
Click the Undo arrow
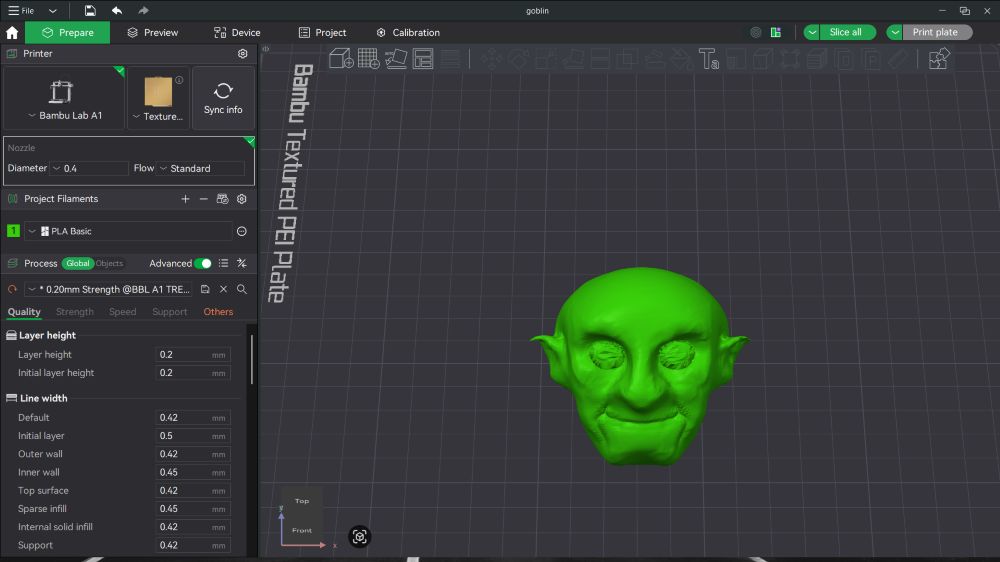117,10
